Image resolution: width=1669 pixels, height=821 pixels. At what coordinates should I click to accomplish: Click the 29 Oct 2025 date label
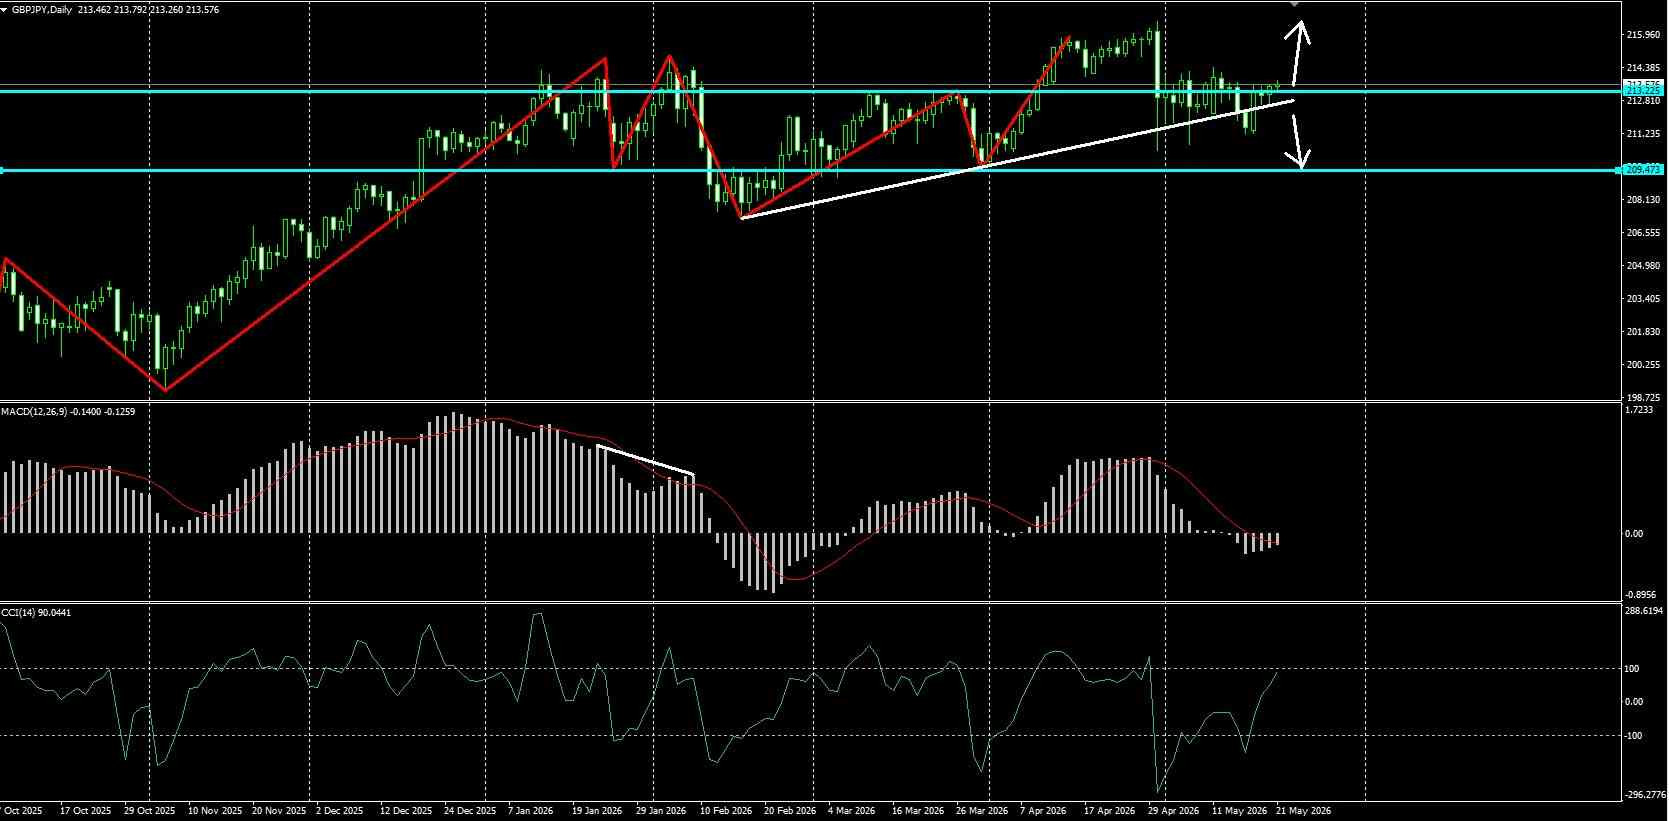(x=150, y=811)
